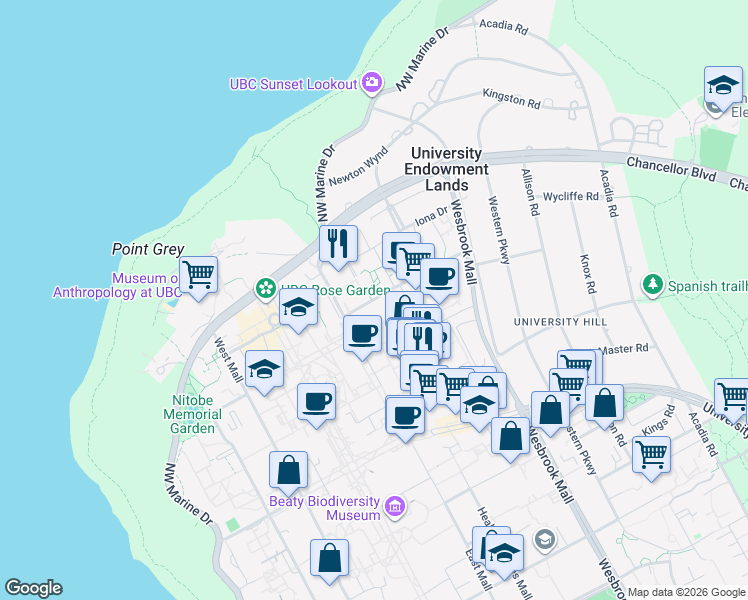This screenshot has height=600, width=748.
Task: Select the restaurant marker beside NW Marine Dr
Action: (338, 244)
